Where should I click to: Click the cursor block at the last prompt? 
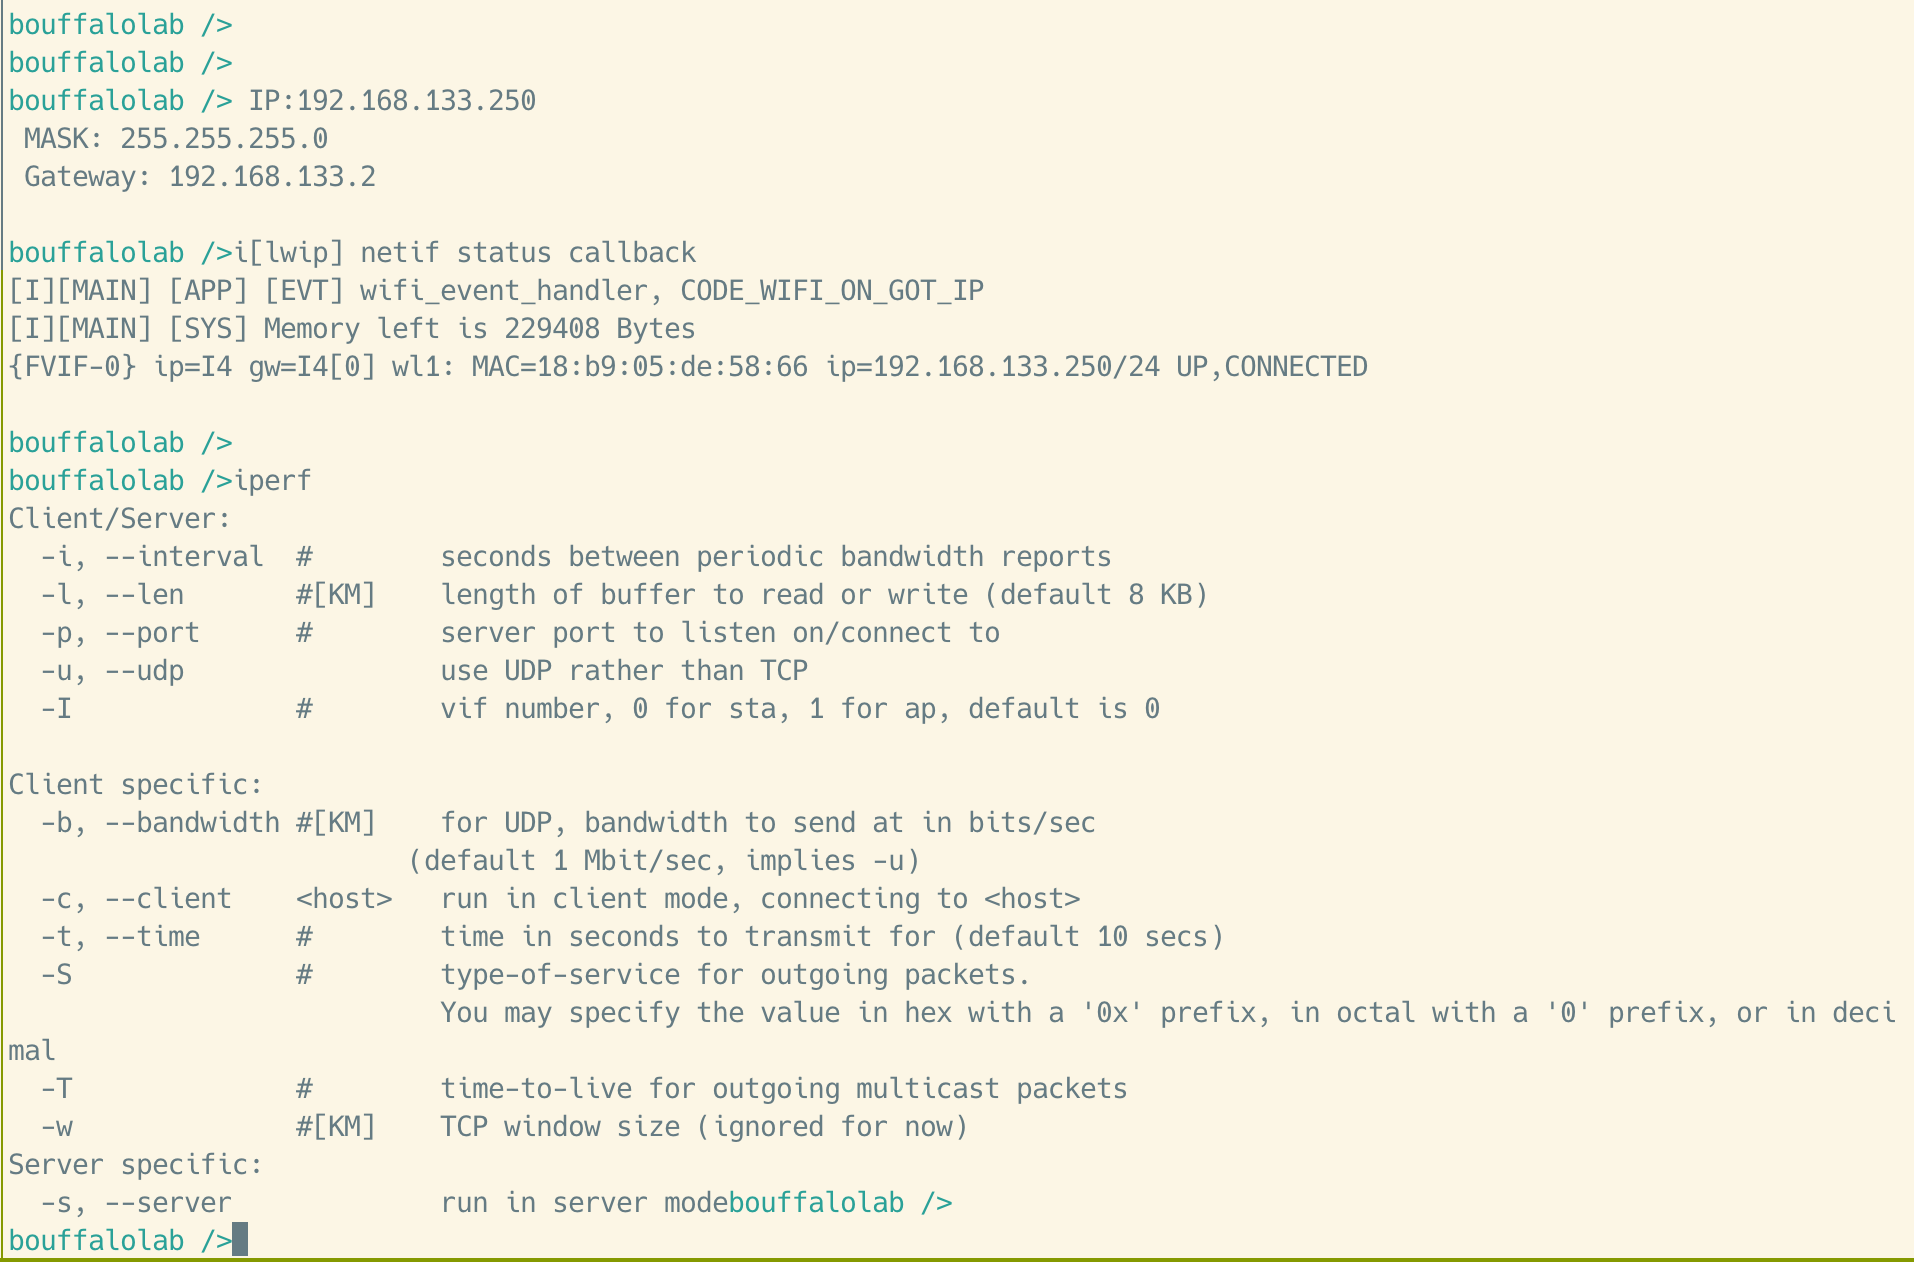click(240, 1240)
